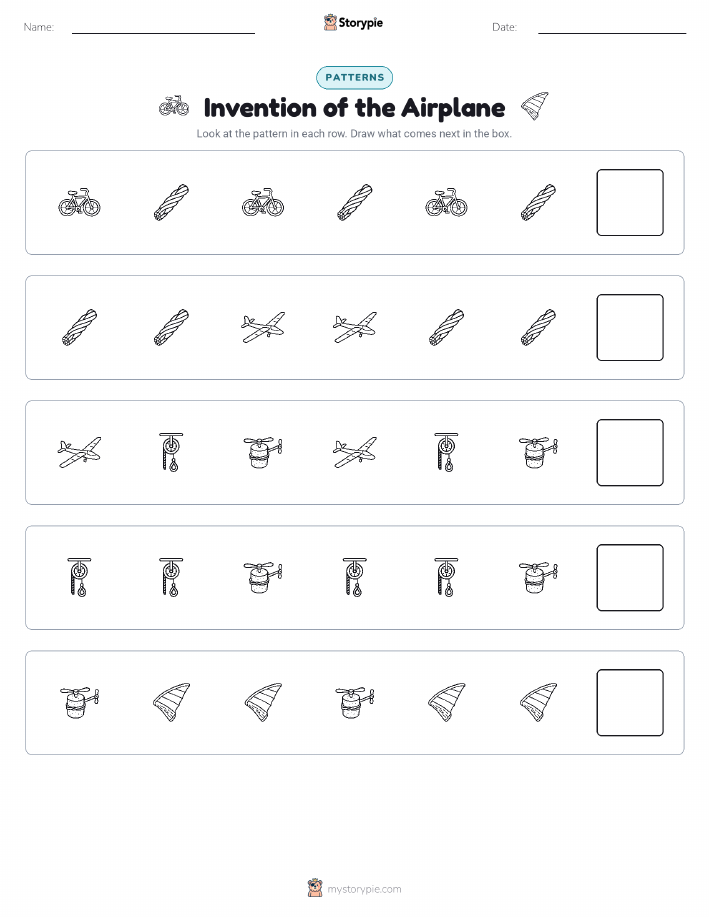Screen dimensions: 709x917
Task: Click the first pulley in row four
Action: [x=80, y=577]
